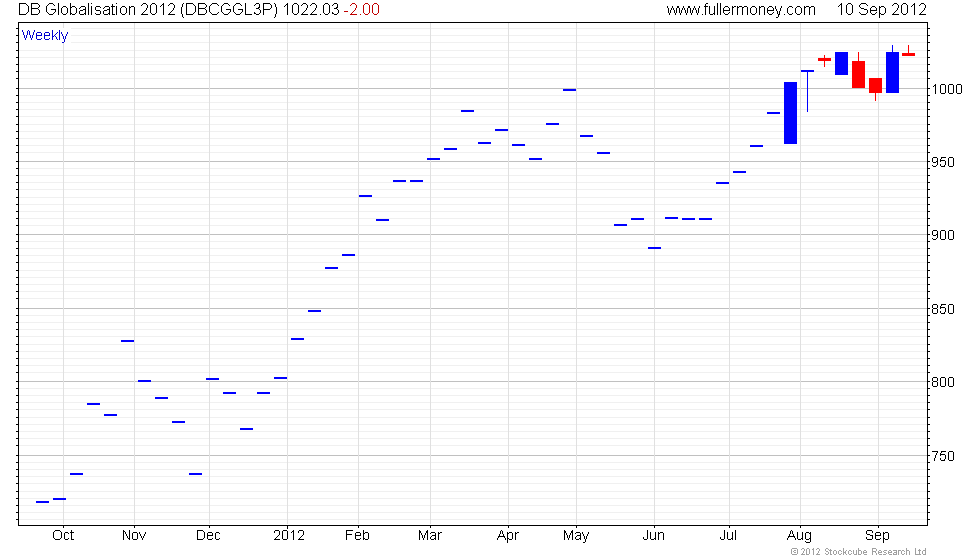Click the chart title 'DB Globalisation 2012 (DBCGGL3P)'
Viewport: 980px width, 560px height.
pos(148,9)
